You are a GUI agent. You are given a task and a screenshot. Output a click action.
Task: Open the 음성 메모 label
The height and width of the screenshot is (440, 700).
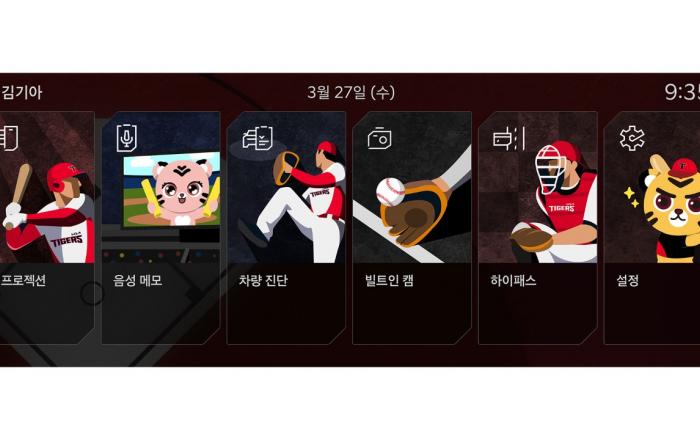click(x=138, y=281)
